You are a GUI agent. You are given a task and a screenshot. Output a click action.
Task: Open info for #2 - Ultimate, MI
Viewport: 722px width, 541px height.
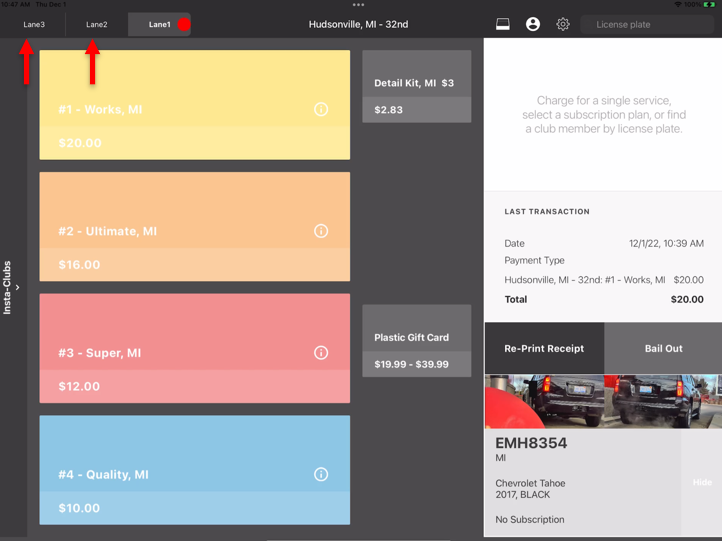click(x=321, y=231)
